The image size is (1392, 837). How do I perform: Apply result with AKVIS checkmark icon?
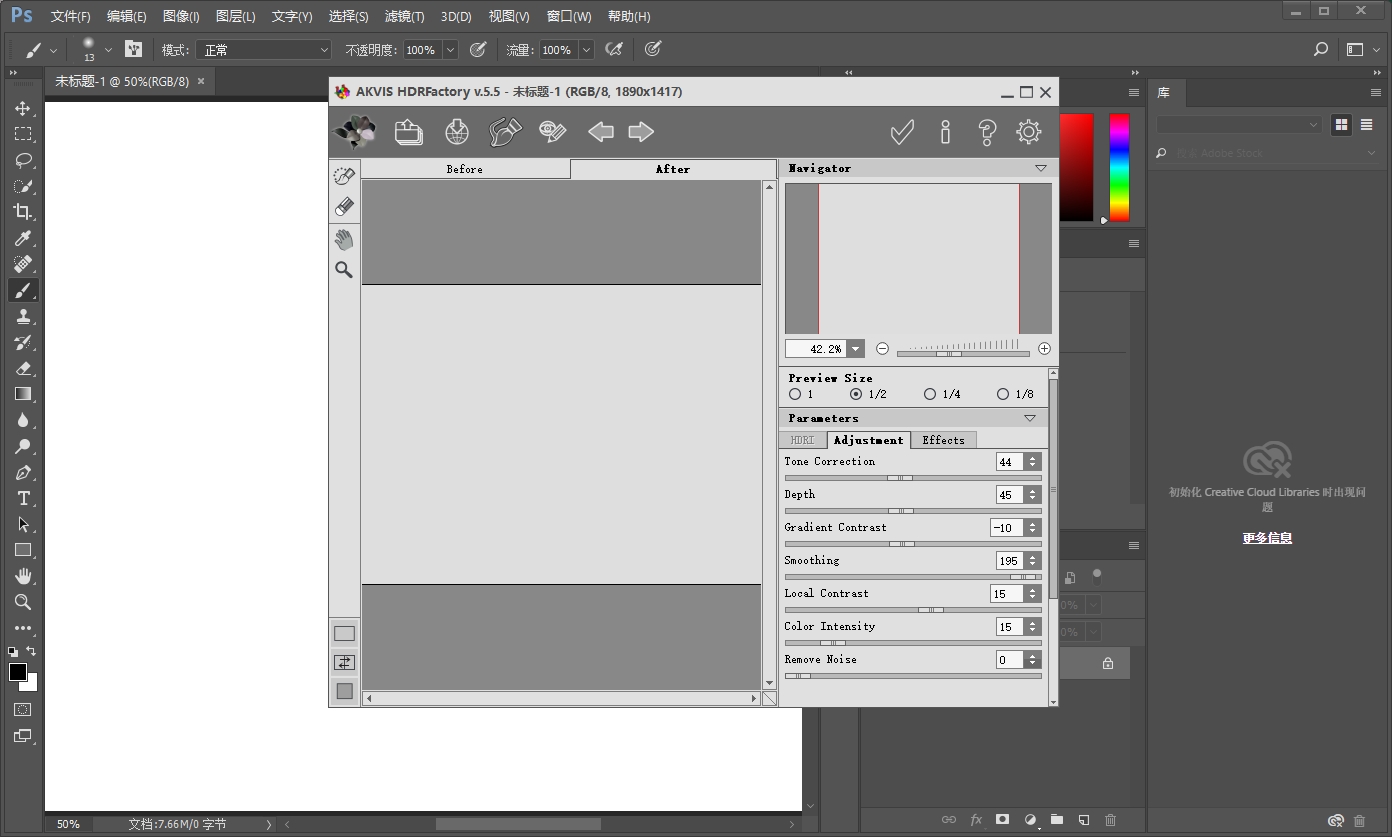[902, 132]
